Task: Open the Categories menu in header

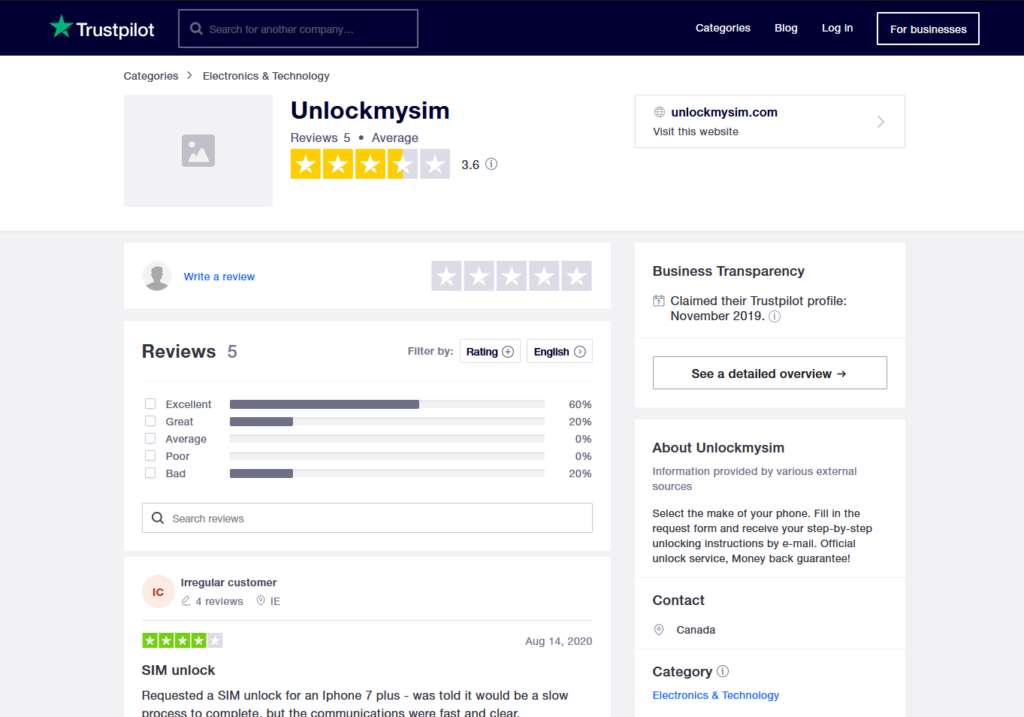Action: (723, 28)
